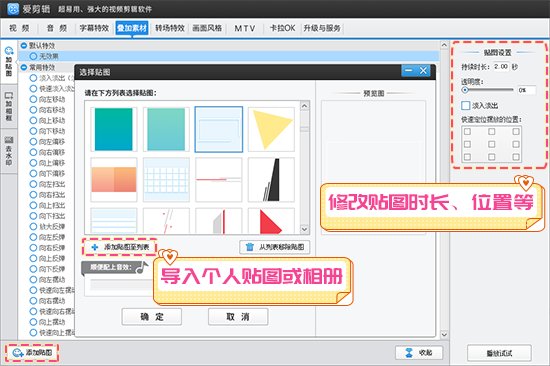Image resolution: width=550 pixels, height=366 pixels.
Task: Switch to the 视频 tab
Action: point(19,28)
